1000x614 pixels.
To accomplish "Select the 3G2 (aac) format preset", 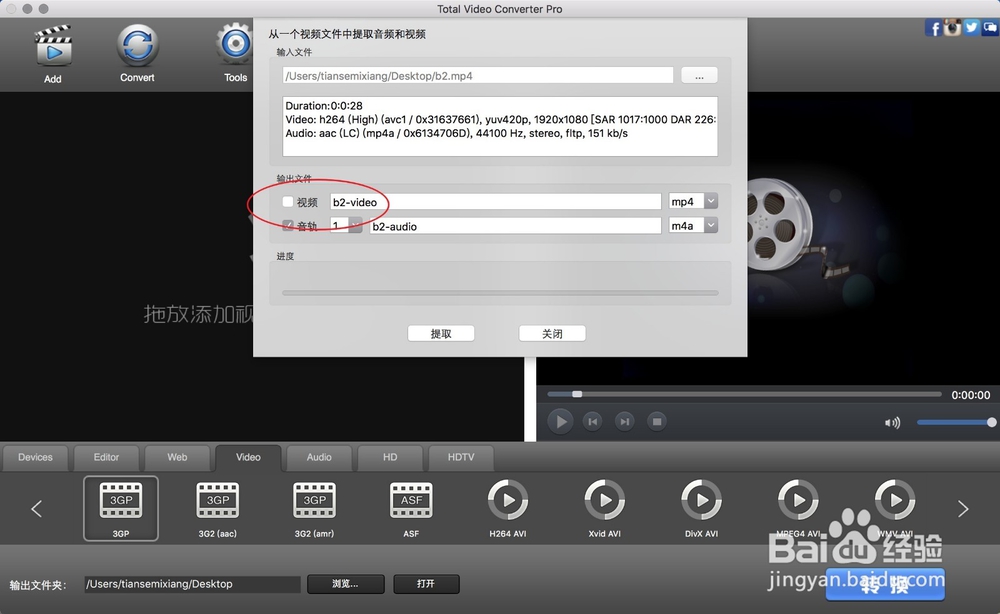I will click(x=217, y=508).
